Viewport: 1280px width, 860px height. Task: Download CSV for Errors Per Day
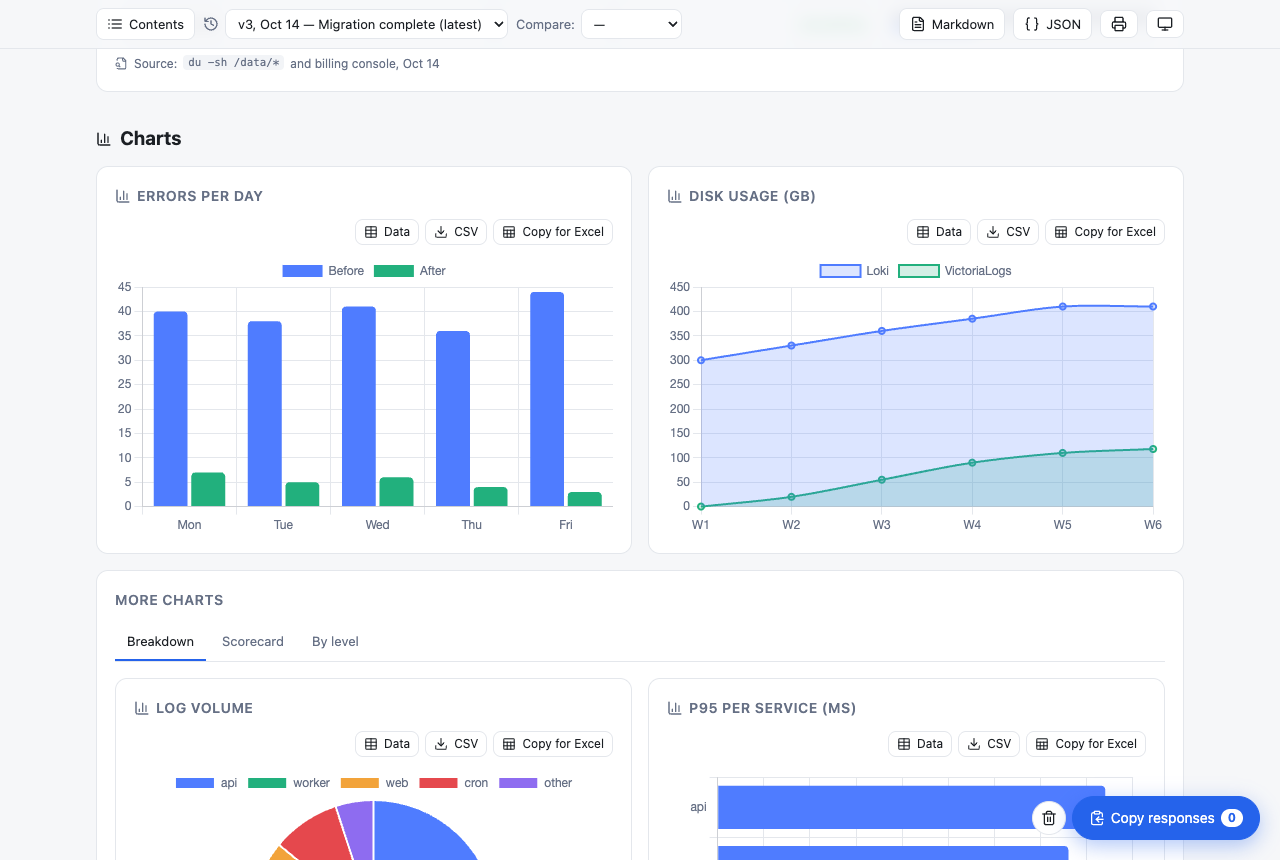[x=456, y=232]
